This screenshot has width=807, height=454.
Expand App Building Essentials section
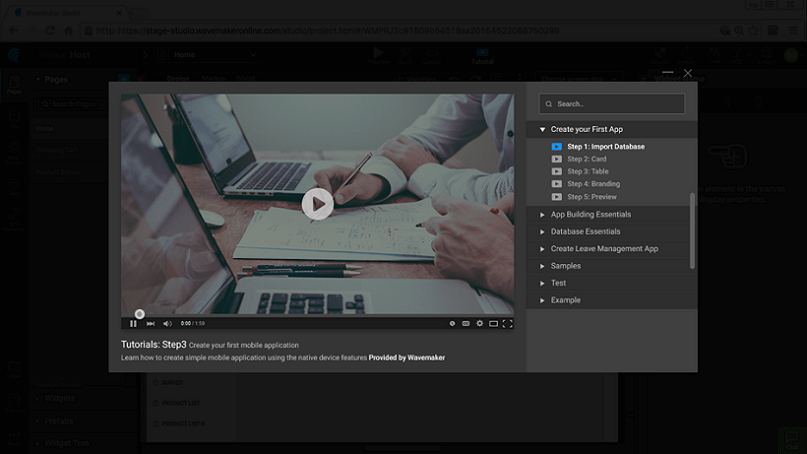click(x=590, y=214)
